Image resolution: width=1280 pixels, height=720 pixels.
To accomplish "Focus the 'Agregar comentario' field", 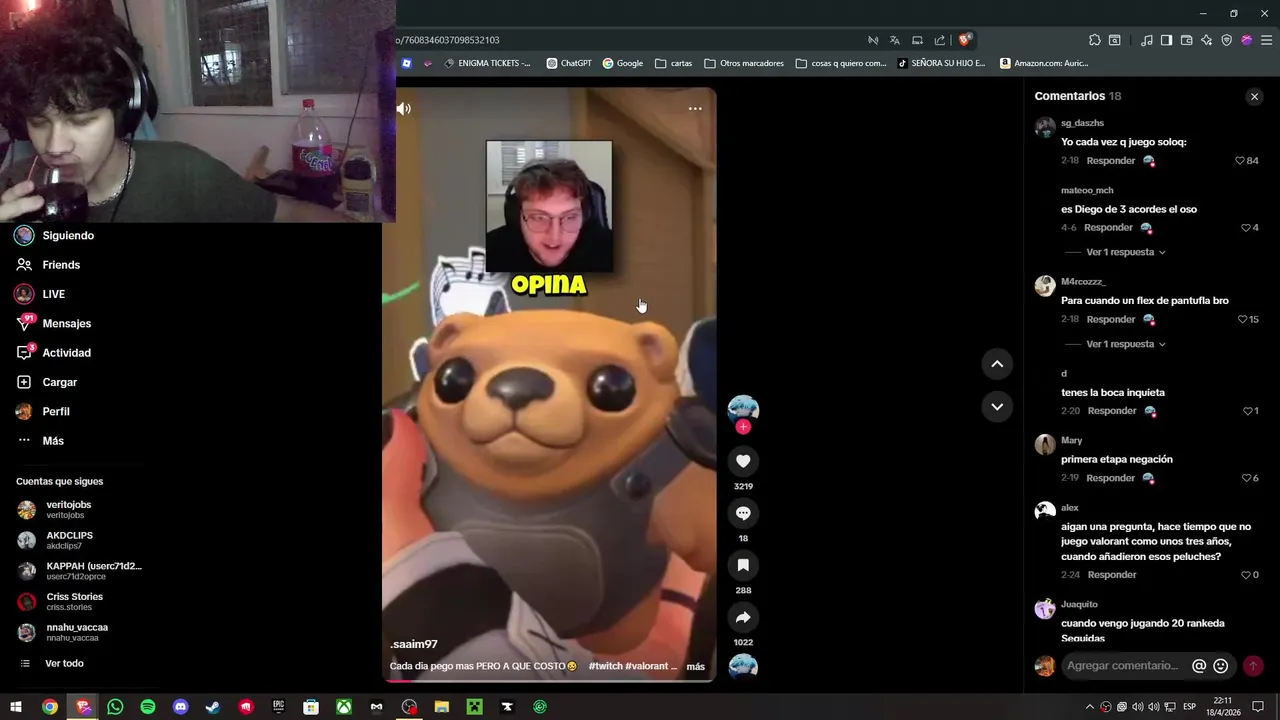I will click(1123, 666).
